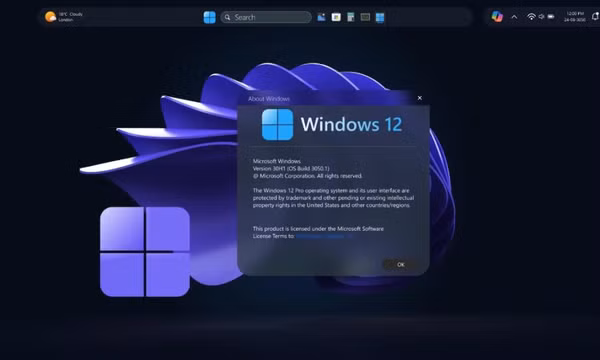Open the Start menu from the taskbar

(x=209, y=17)
